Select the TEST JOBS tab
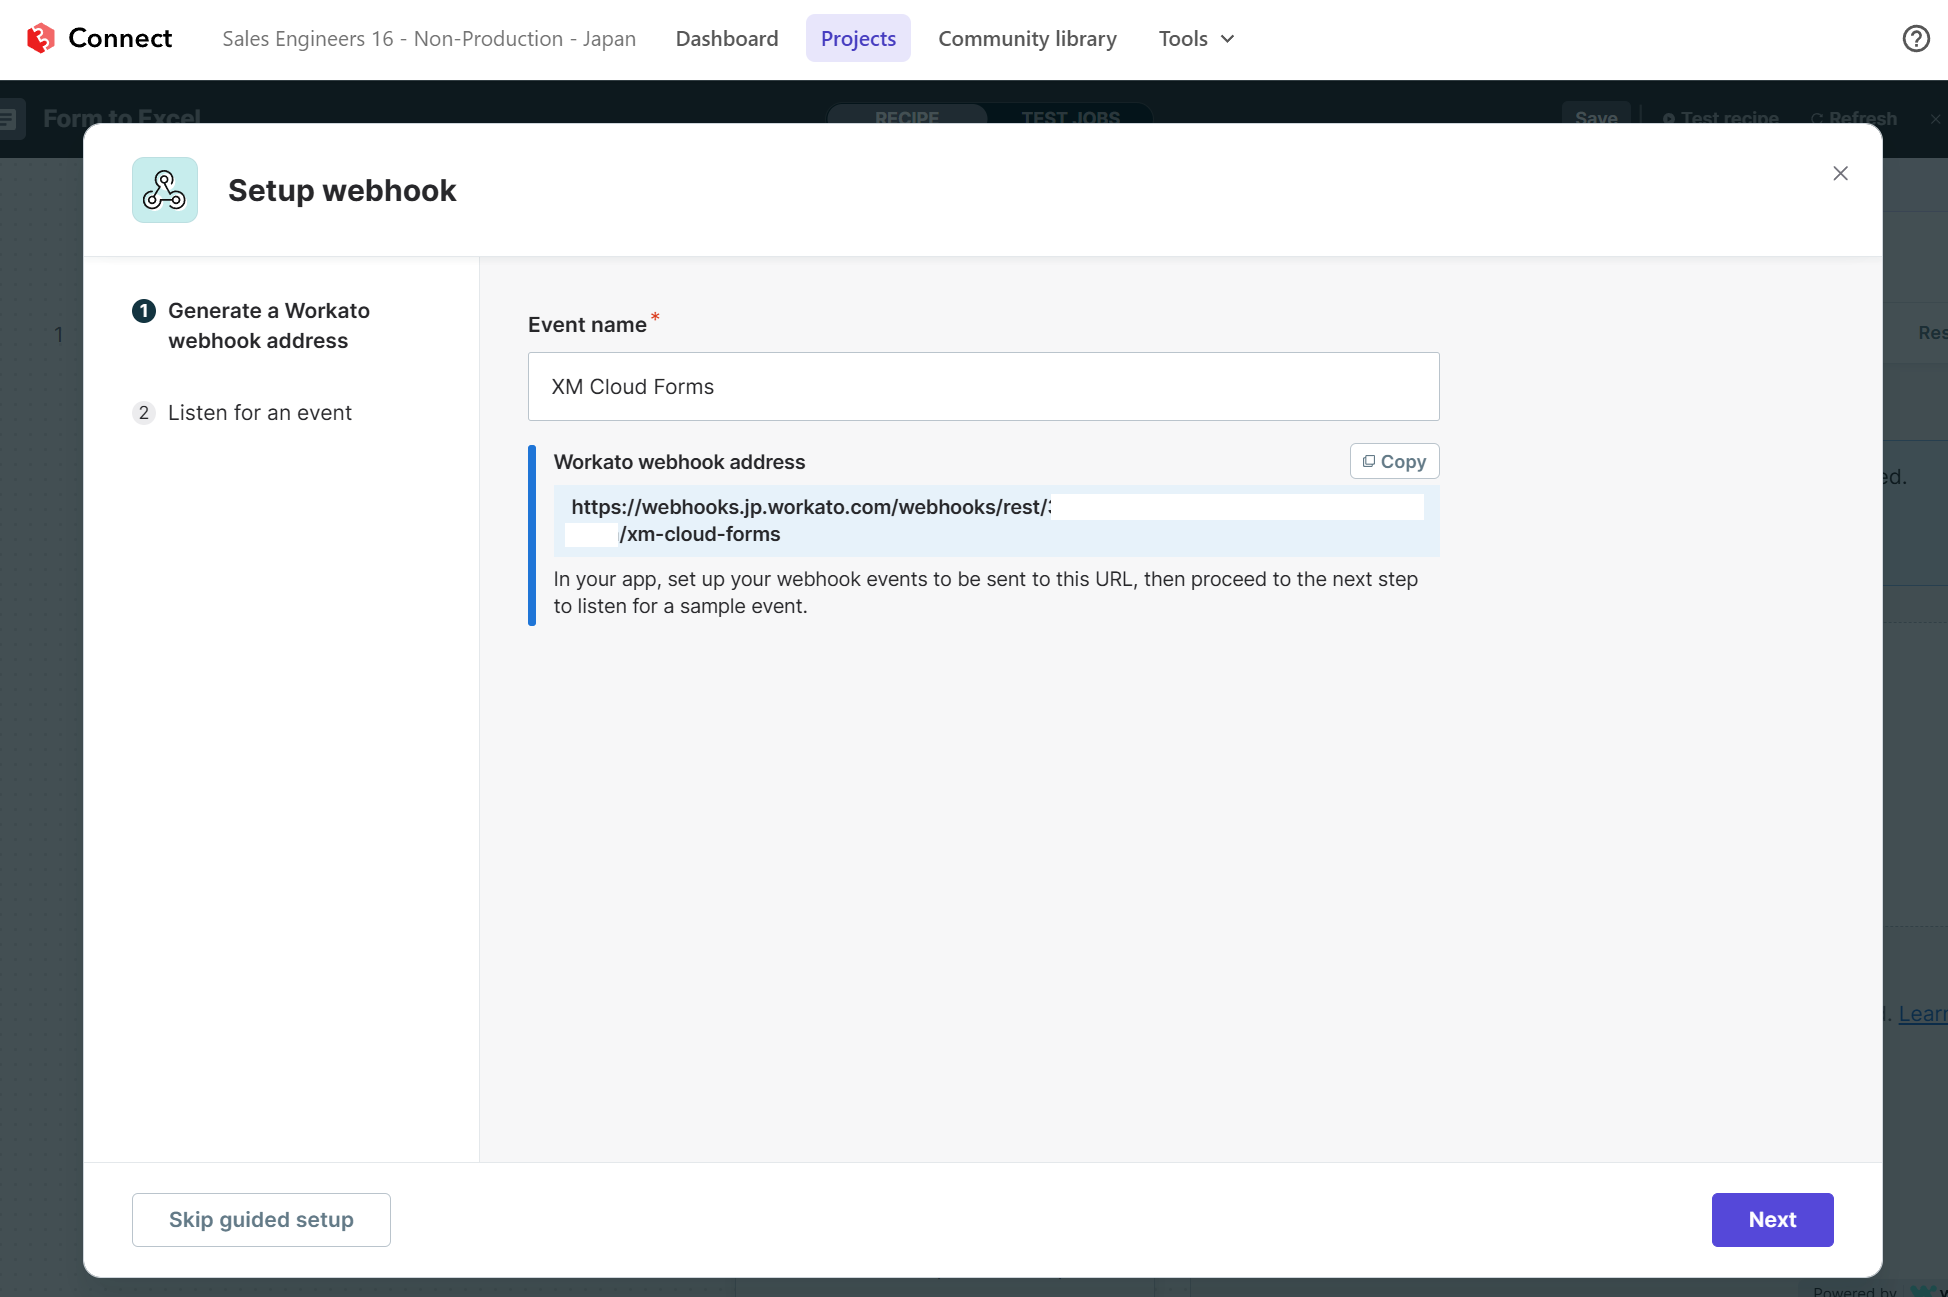Image resolution: width=1948 pixels, height=1297 pixels. [x=1071, y=119]
